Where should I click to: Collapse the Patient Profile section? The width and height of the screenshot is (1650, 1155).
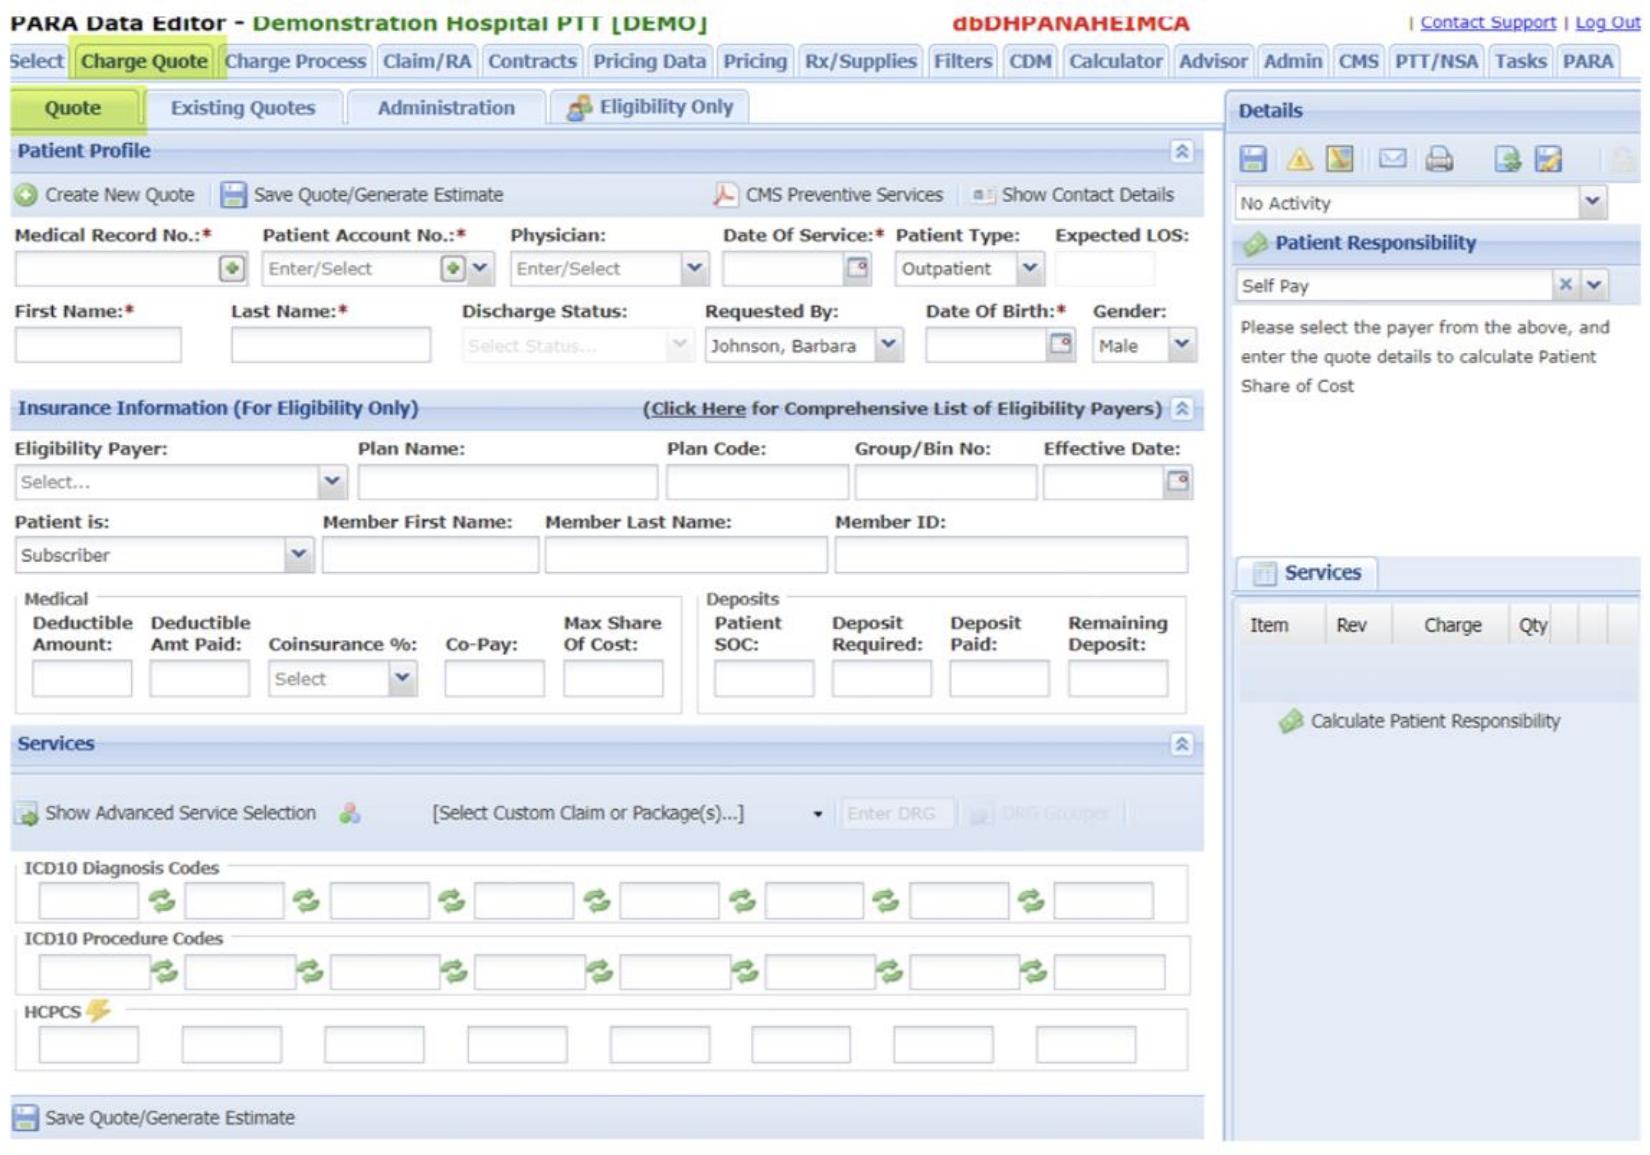coord(1182,151)
